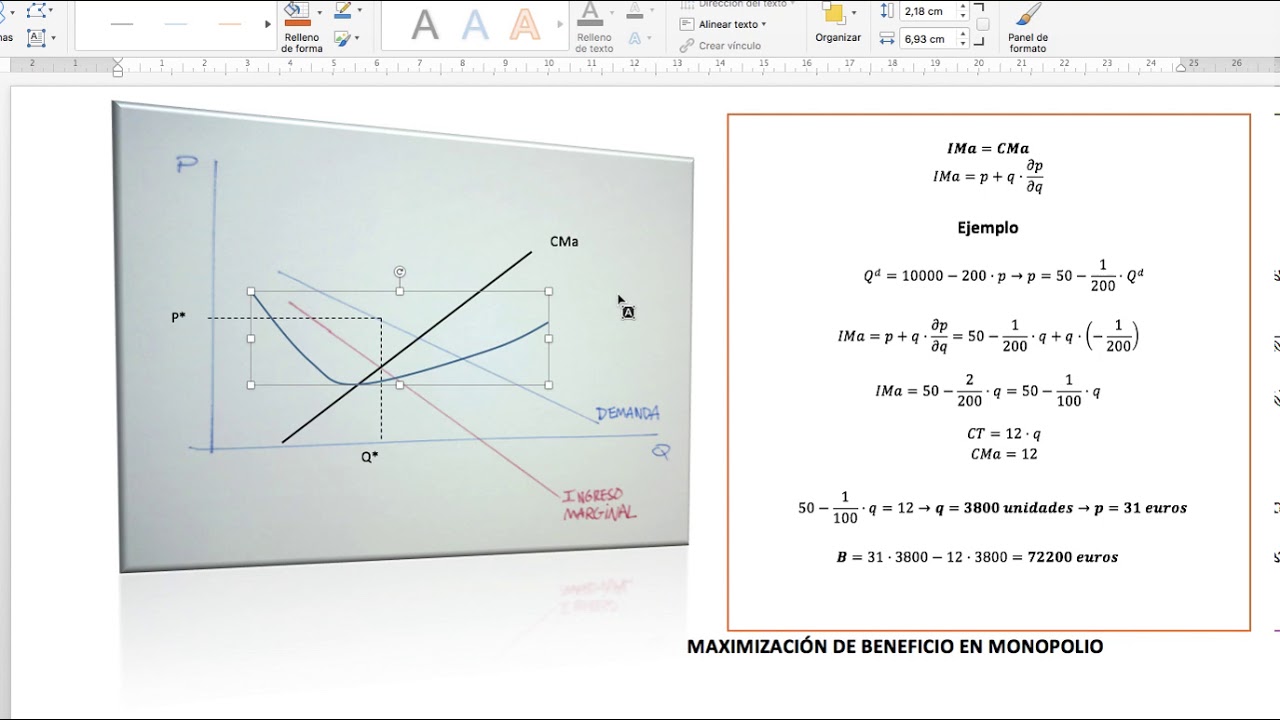Click the Relleno de forma paint bucket

point(297,12)
